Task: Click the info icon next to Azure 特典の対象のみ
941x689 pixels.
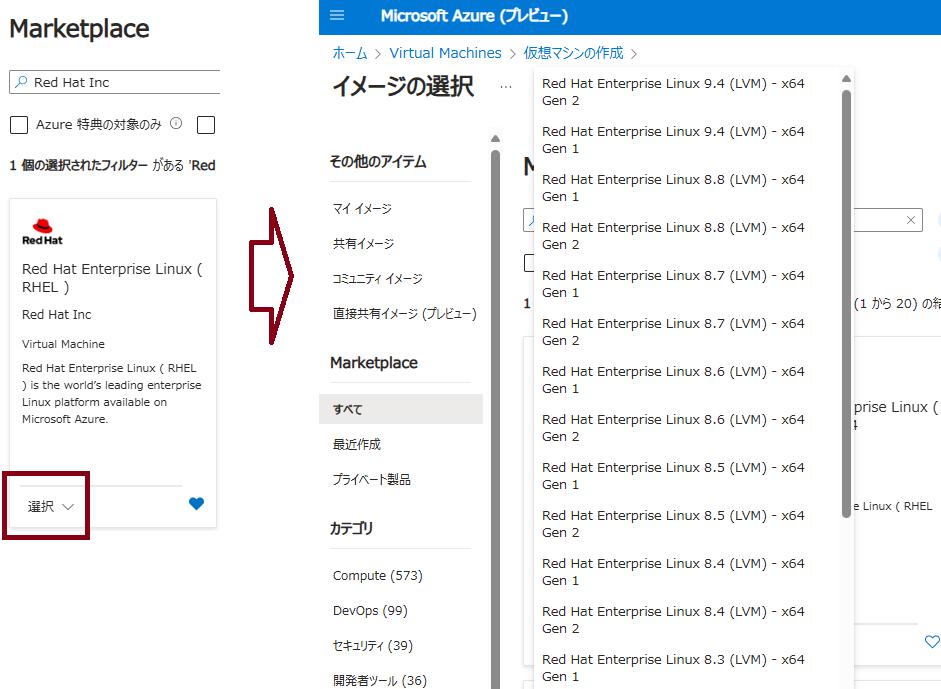Action: [176, 123]
